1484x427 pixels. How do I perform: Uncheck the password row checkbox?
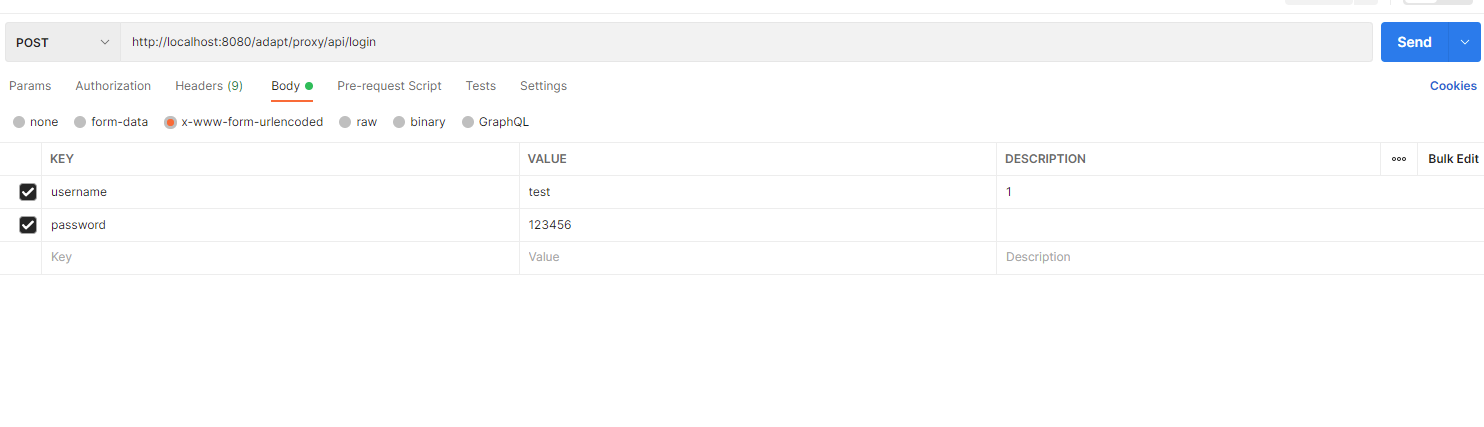click(28, 225)
